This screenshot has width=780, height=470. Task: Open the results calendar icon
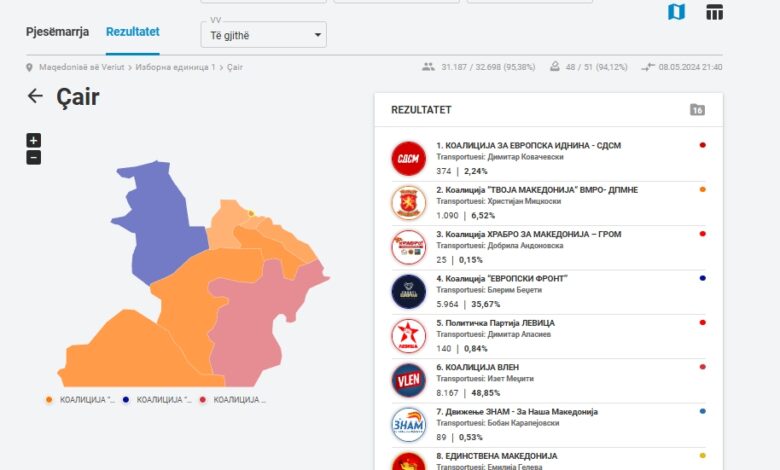pyautogui.click(x=697, y=110)
